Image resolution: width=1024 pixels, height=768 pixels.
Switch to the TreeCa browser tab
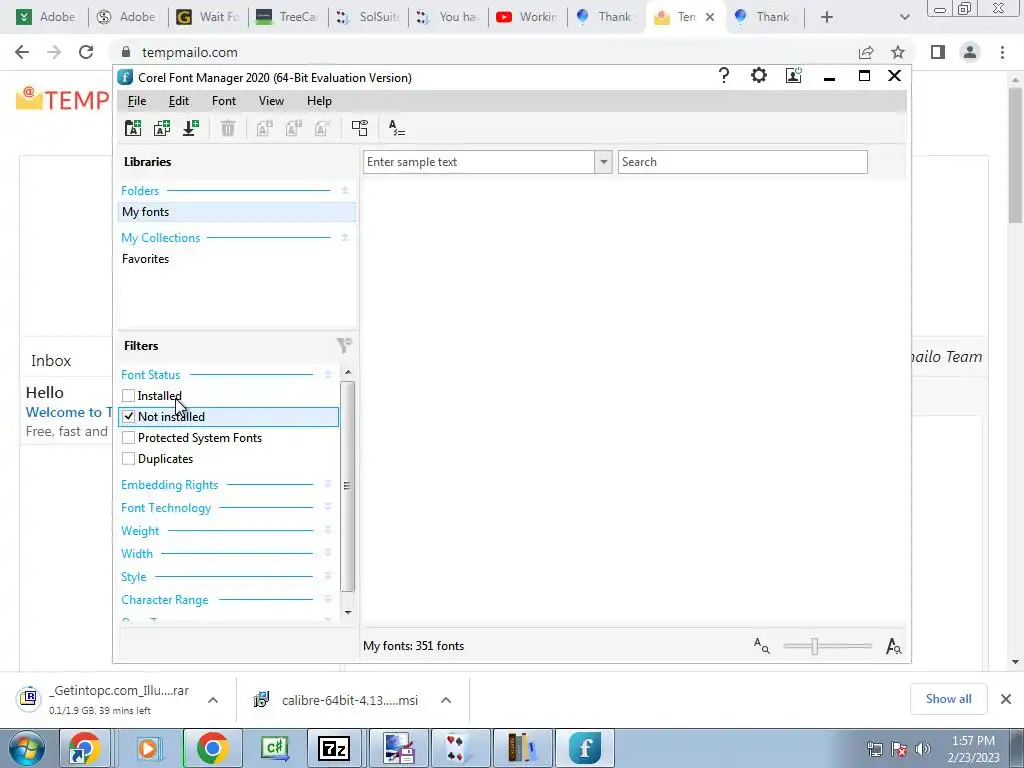[x=287, y=17]
